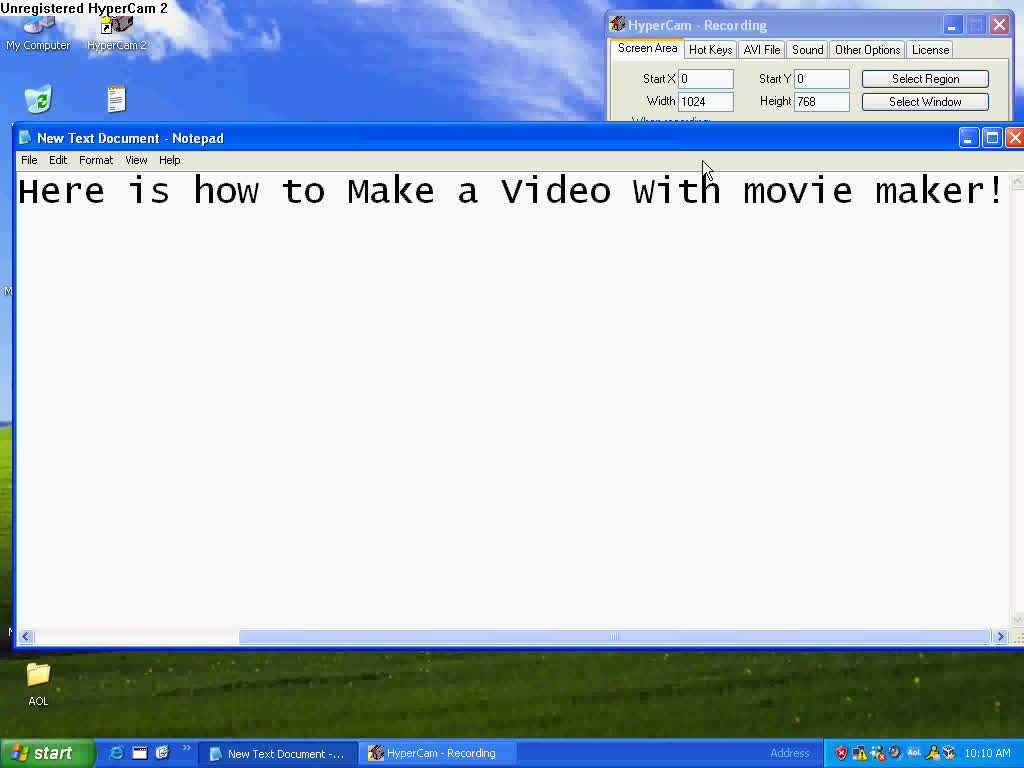Image resolution: width=1024 pixels, height=768 pixels.
Task: Open the Other Options tab
Action: pyautogui.click(x=866, y=49)
